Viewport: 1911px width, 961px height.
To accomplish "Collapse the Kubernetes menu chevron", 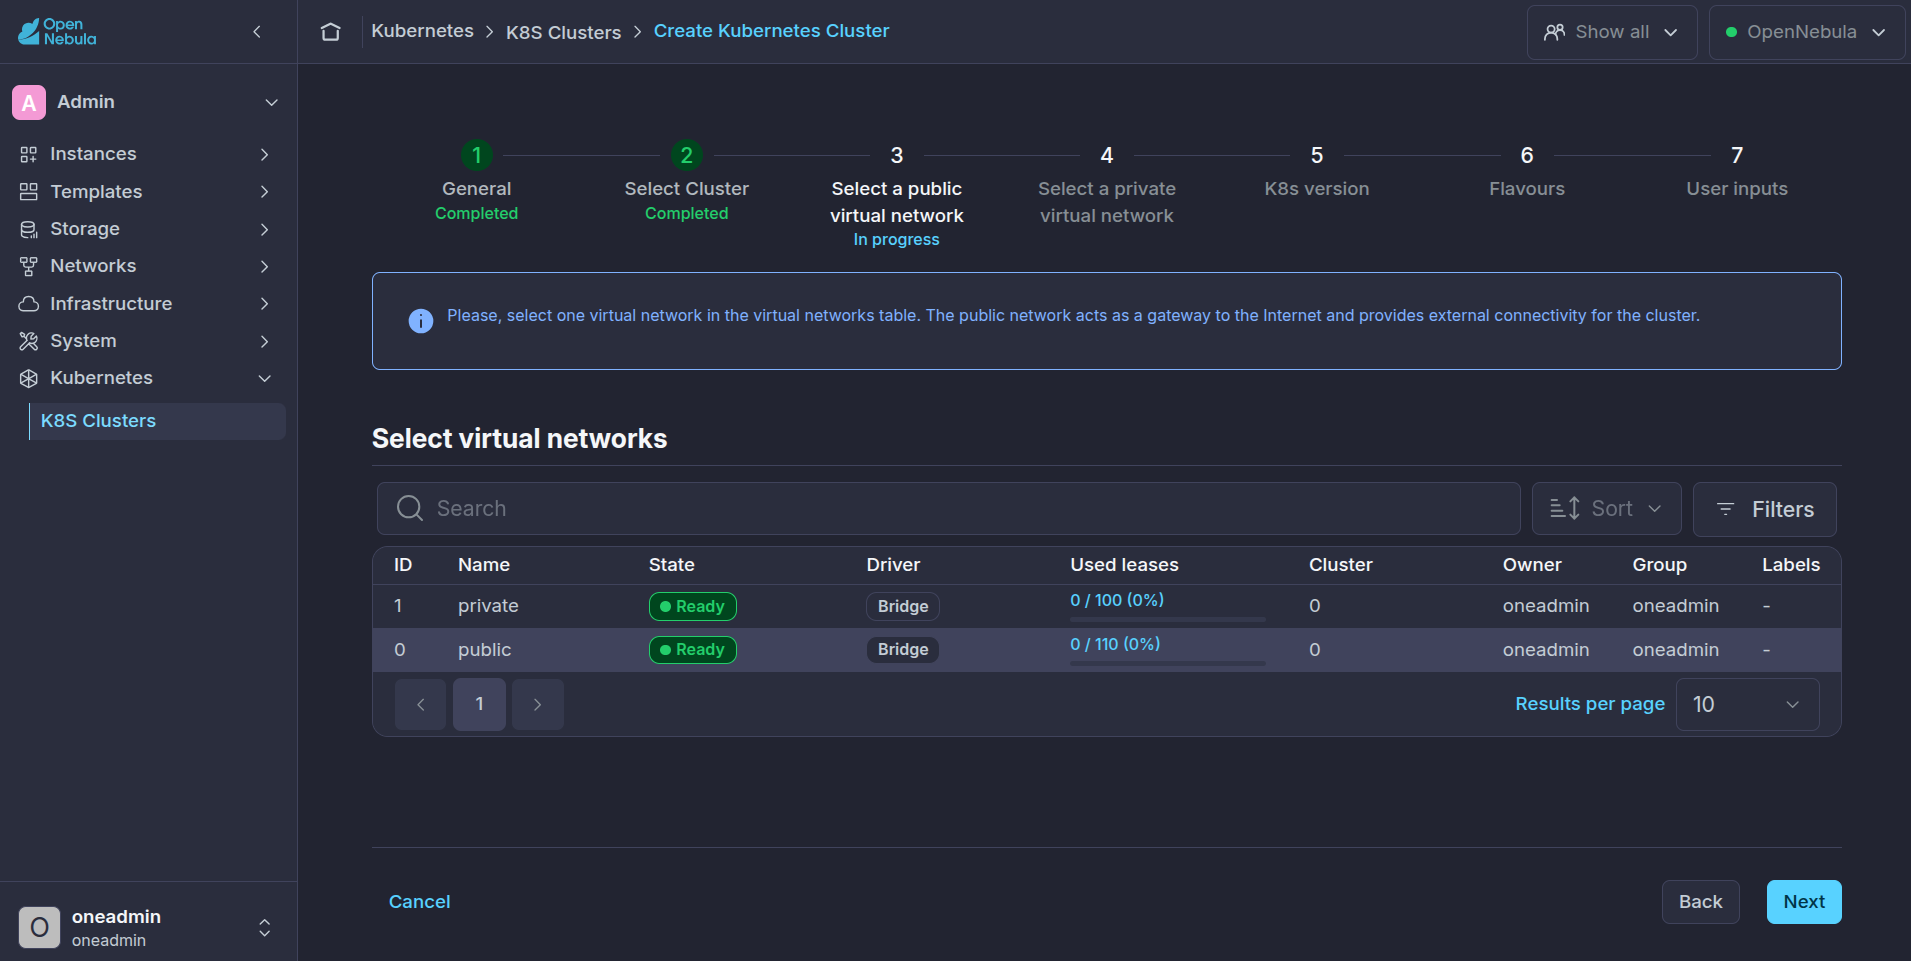I will (264, 378).
